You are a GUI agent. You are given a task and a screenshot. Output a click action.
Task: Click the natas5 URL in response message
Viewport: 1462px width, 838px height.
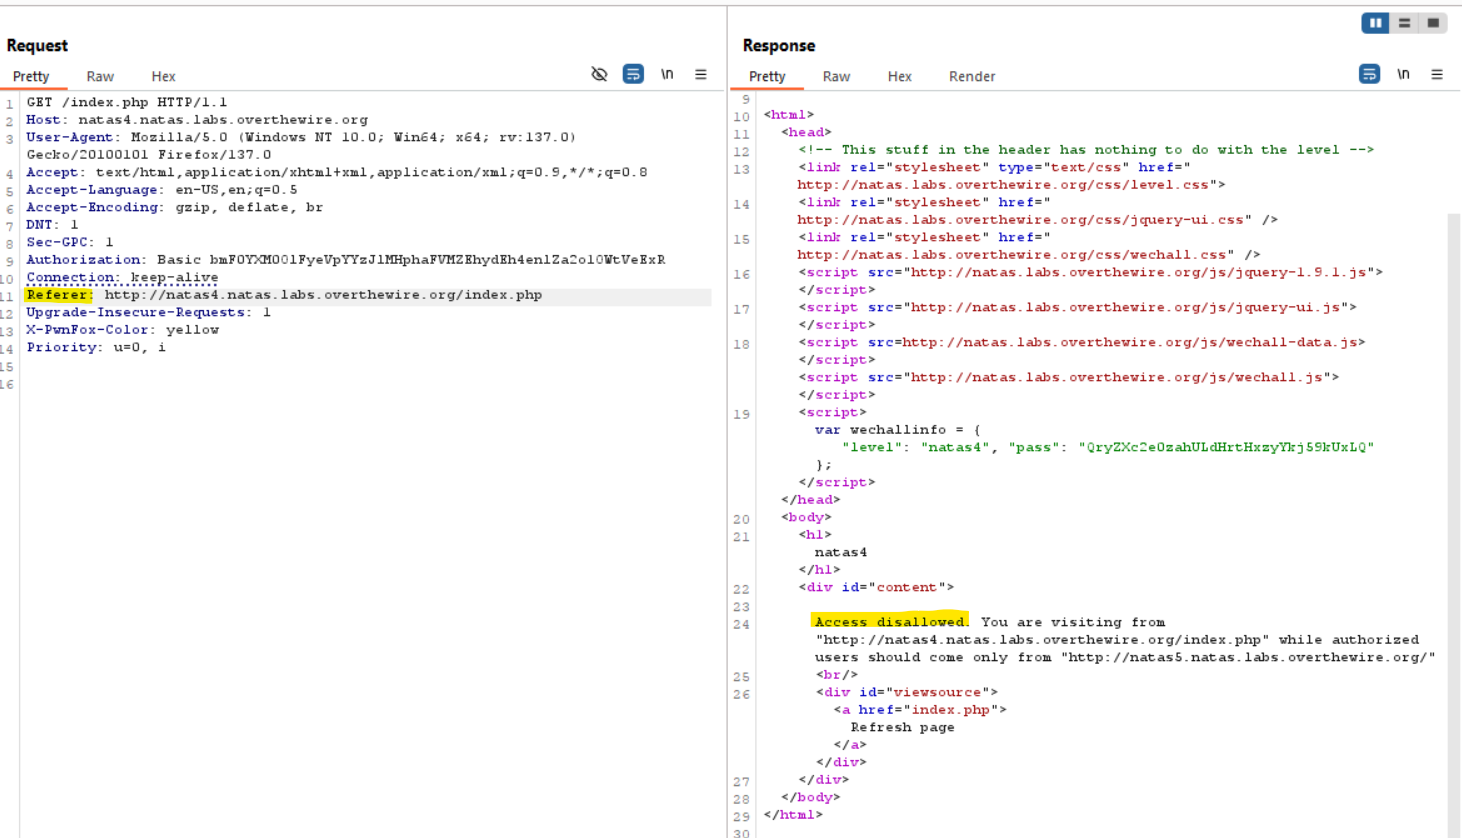[1249, 657]
